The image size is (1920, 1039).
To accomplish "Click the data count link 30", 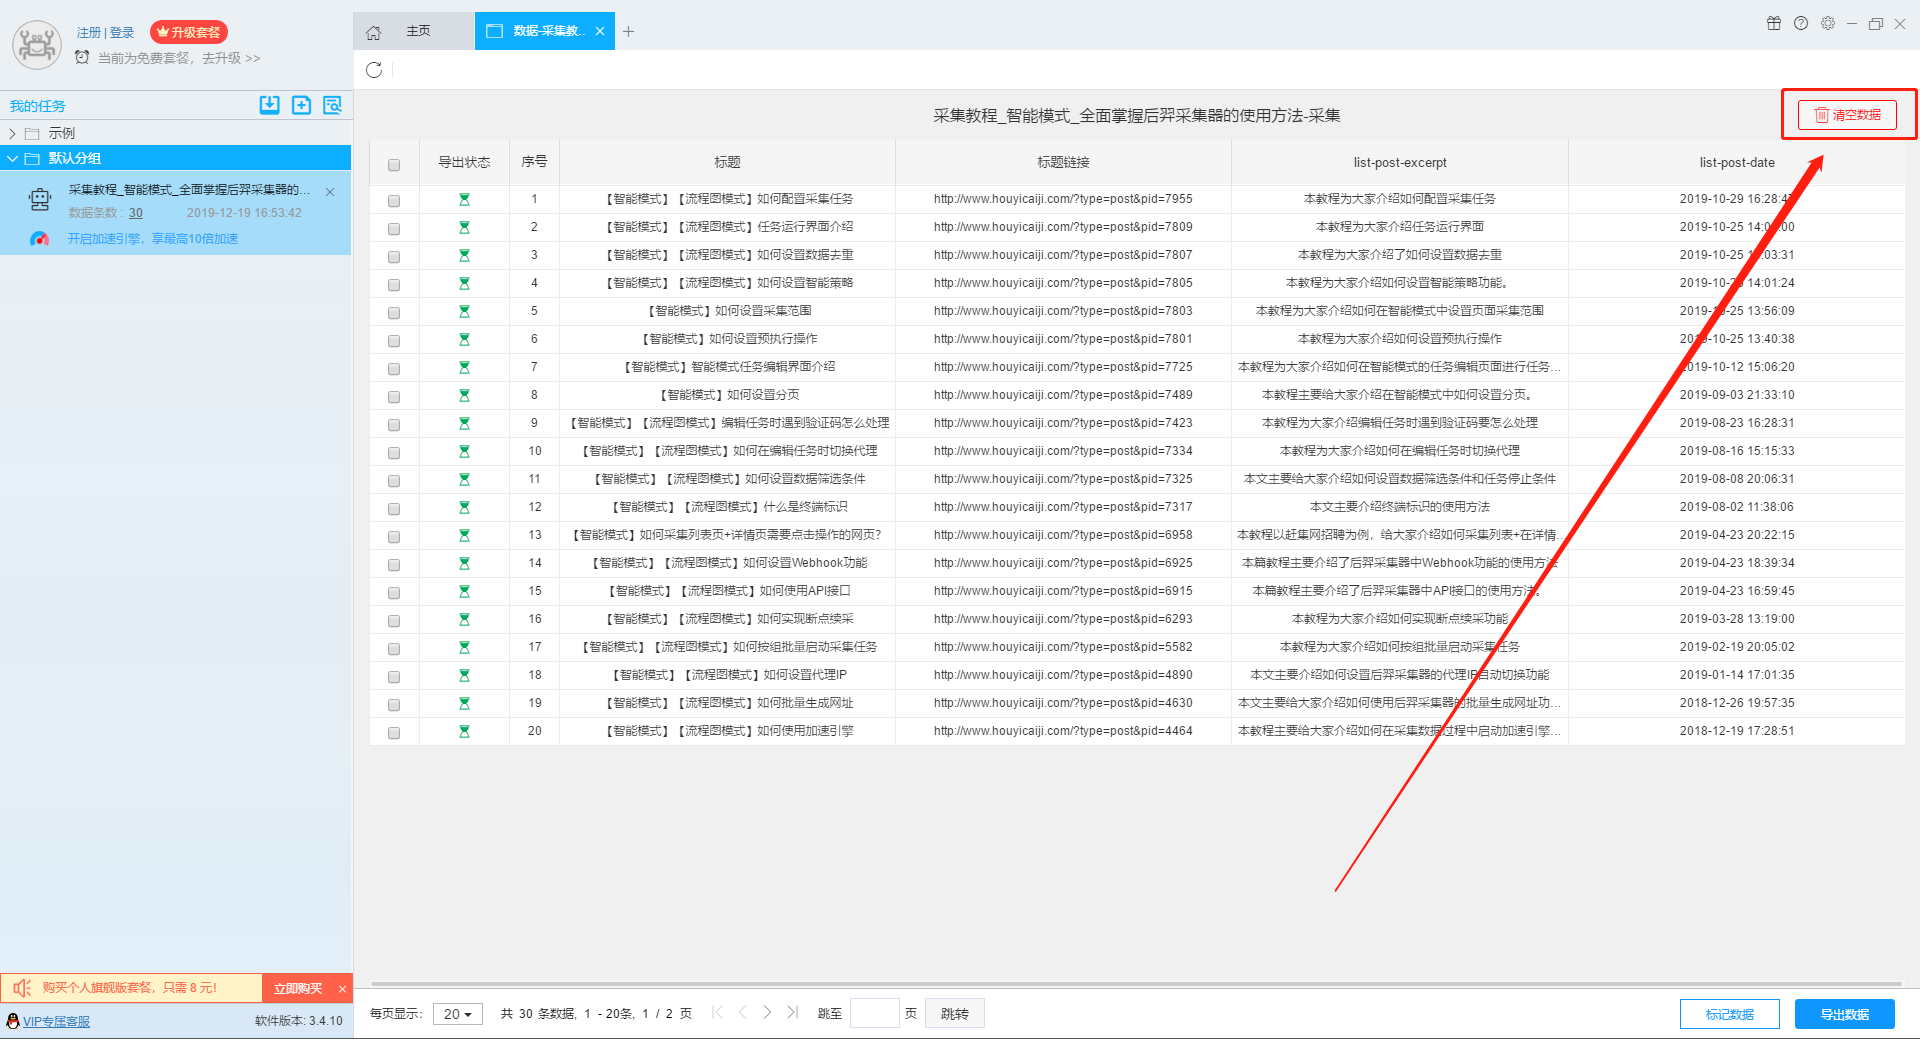I will 136,213.
